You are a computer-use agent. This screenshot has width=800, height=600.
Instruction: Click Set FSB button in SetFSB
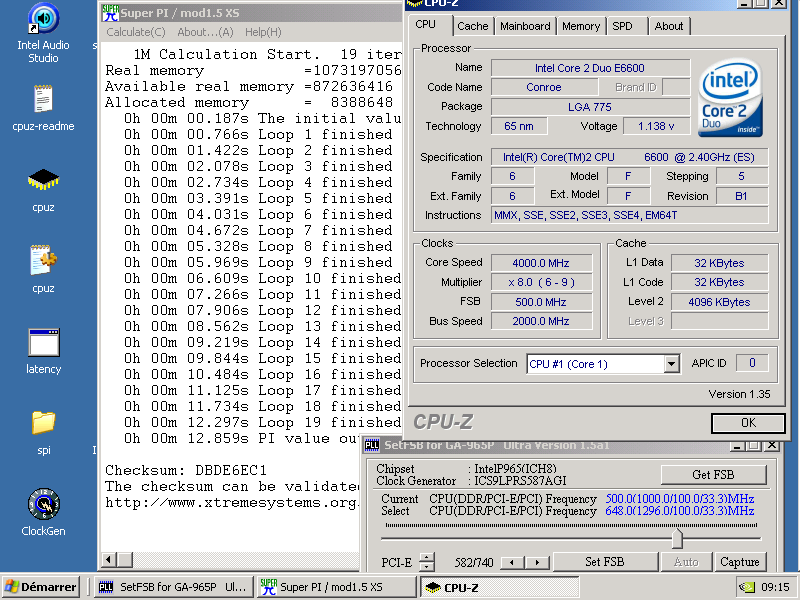[605, 562]
